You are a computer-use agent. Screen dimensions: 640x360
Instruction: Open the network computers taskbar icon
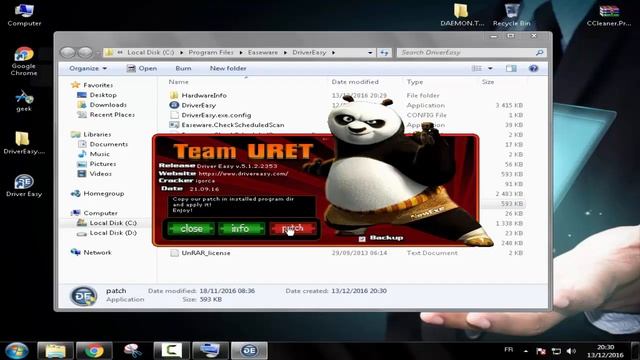(x=210, y=351)
